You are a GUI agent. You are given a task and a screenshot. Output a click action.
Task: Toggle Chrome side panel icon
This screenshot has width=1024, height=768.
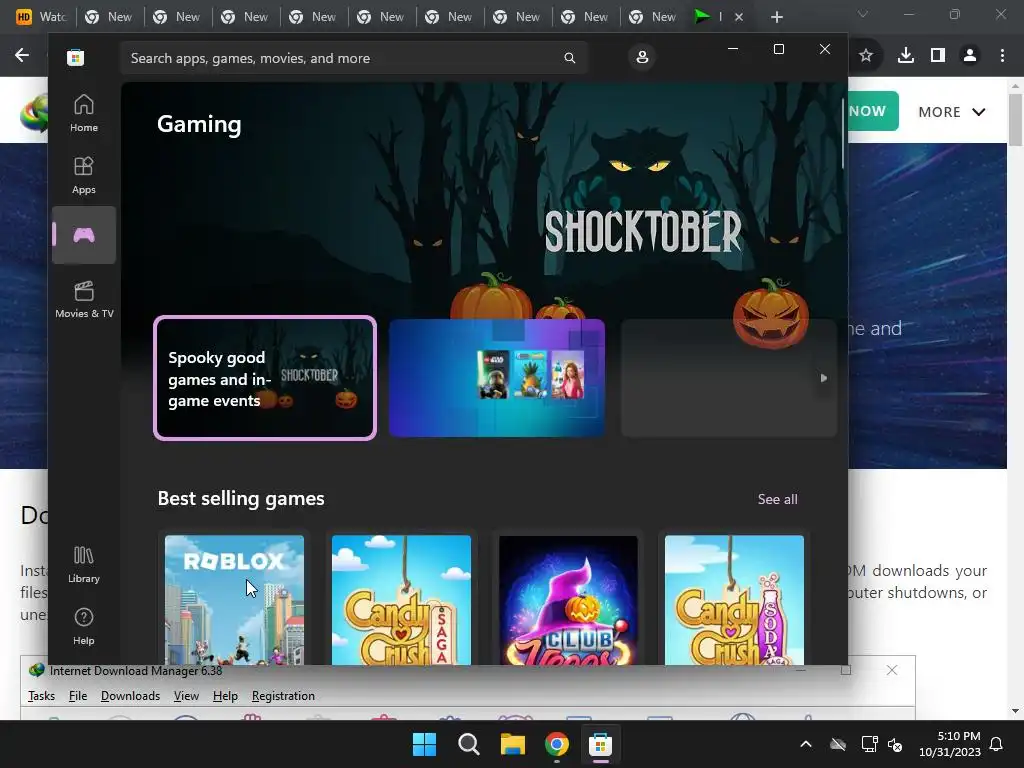point(938,56)
